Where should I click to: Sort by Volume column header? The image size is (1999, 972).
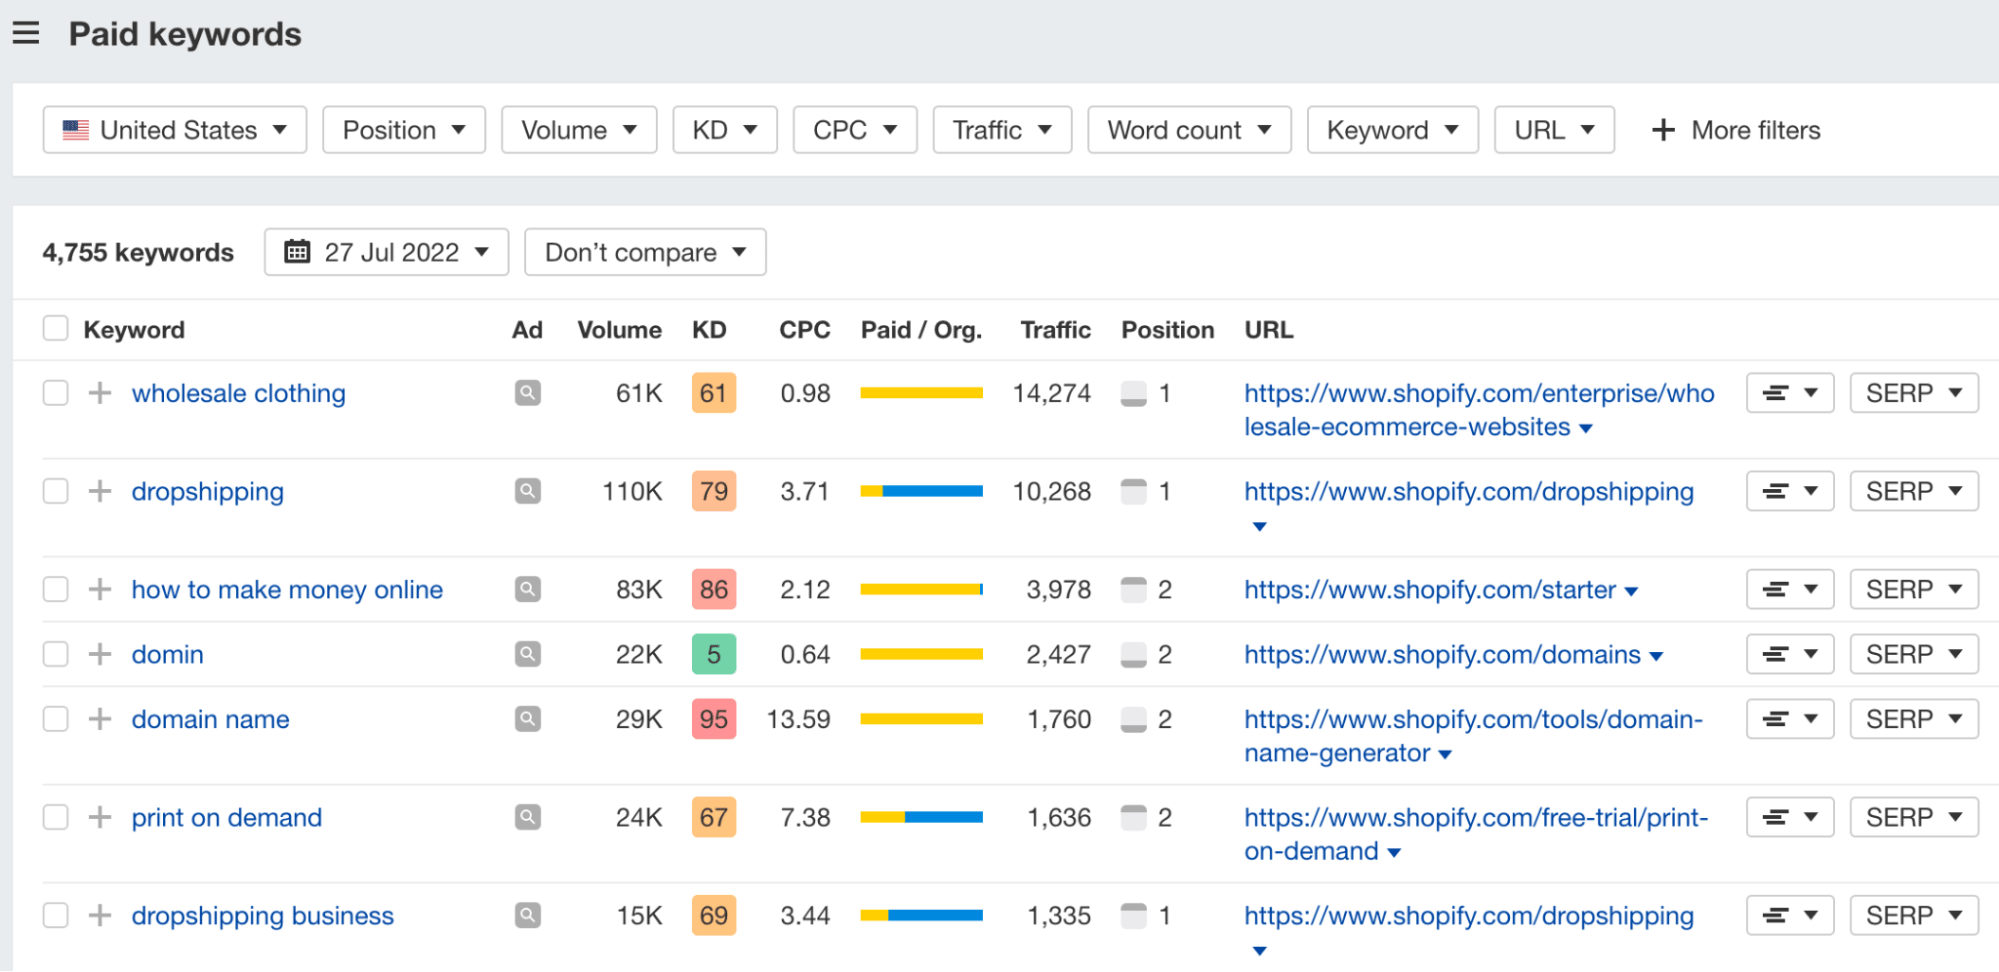[x=619, y=330]
